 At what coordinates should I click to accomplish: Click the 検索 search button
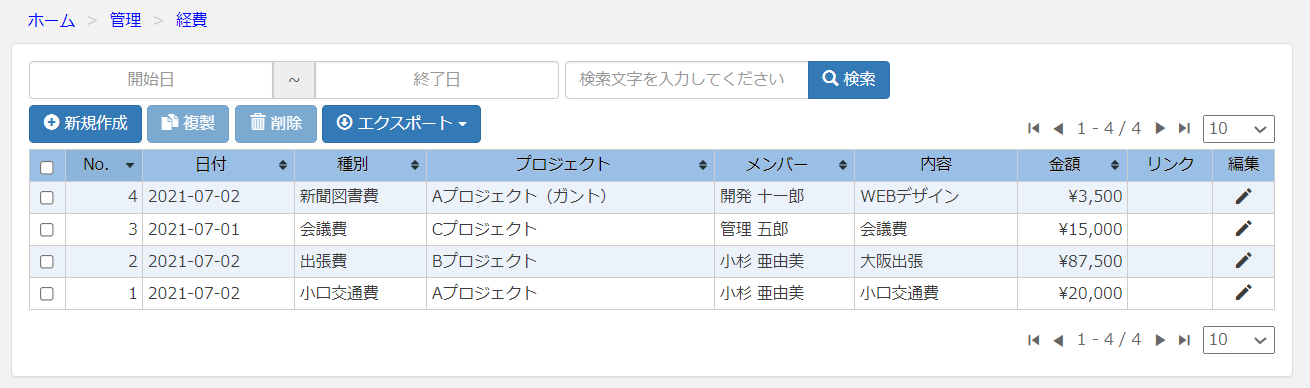(849, 80)
